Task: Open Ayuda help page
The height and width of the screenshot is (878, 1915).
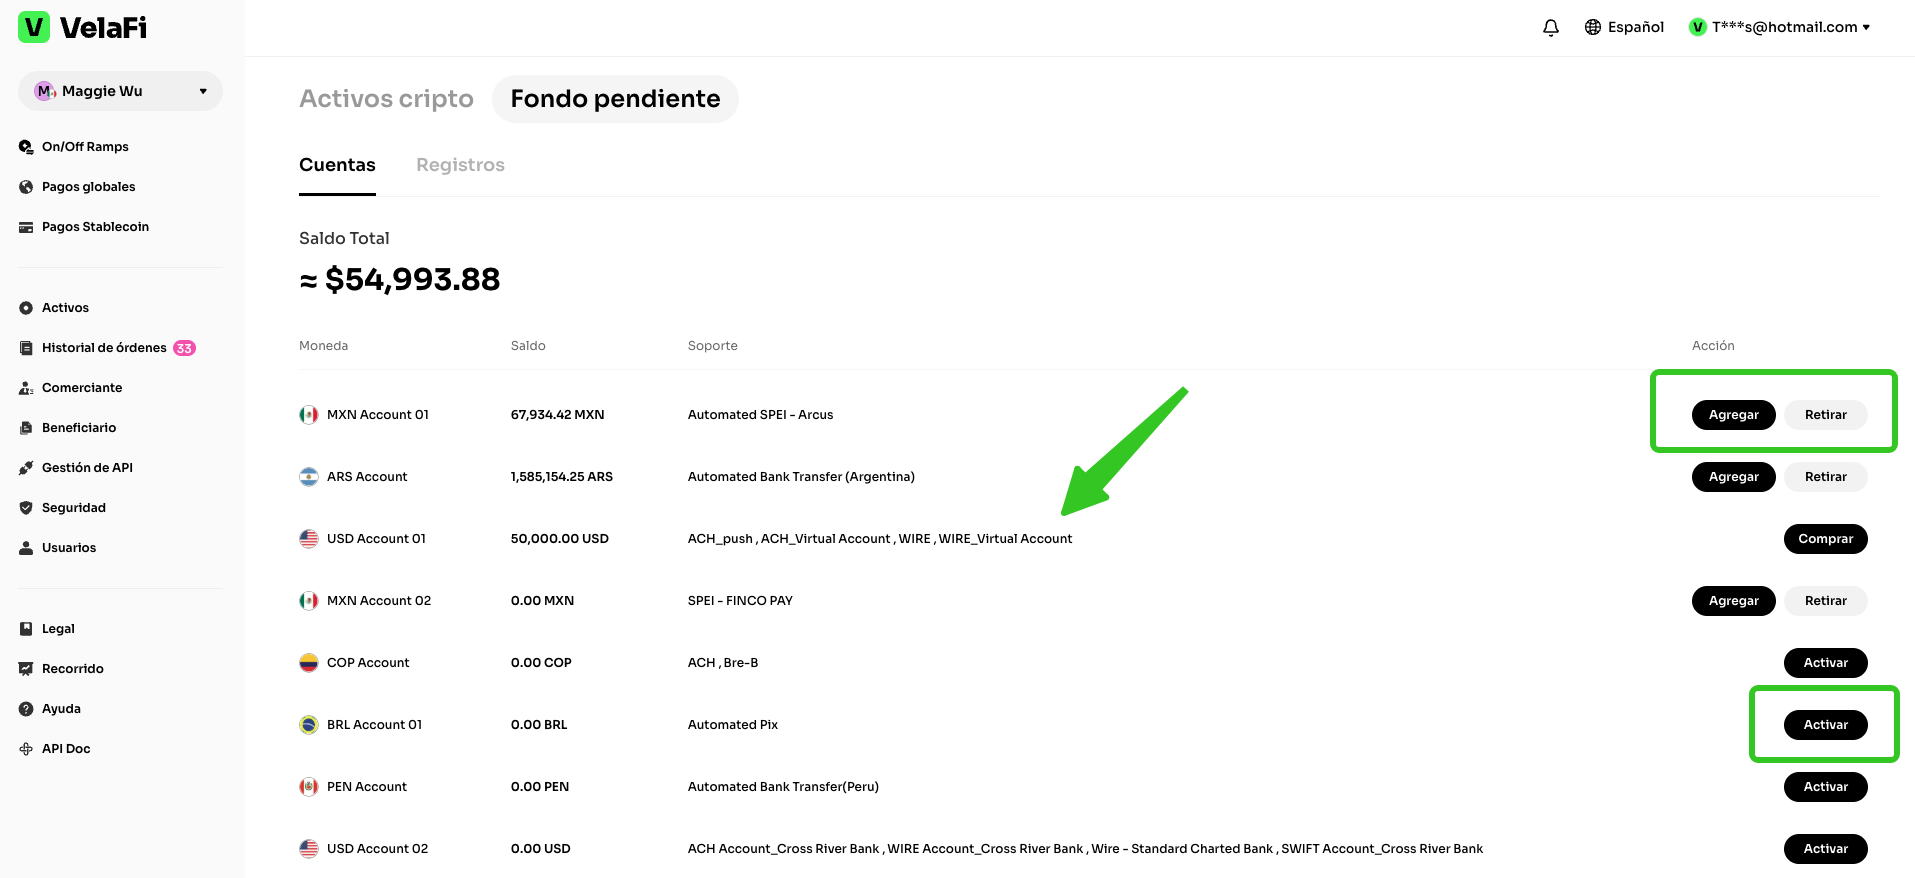Action: (x=60, y=709)
